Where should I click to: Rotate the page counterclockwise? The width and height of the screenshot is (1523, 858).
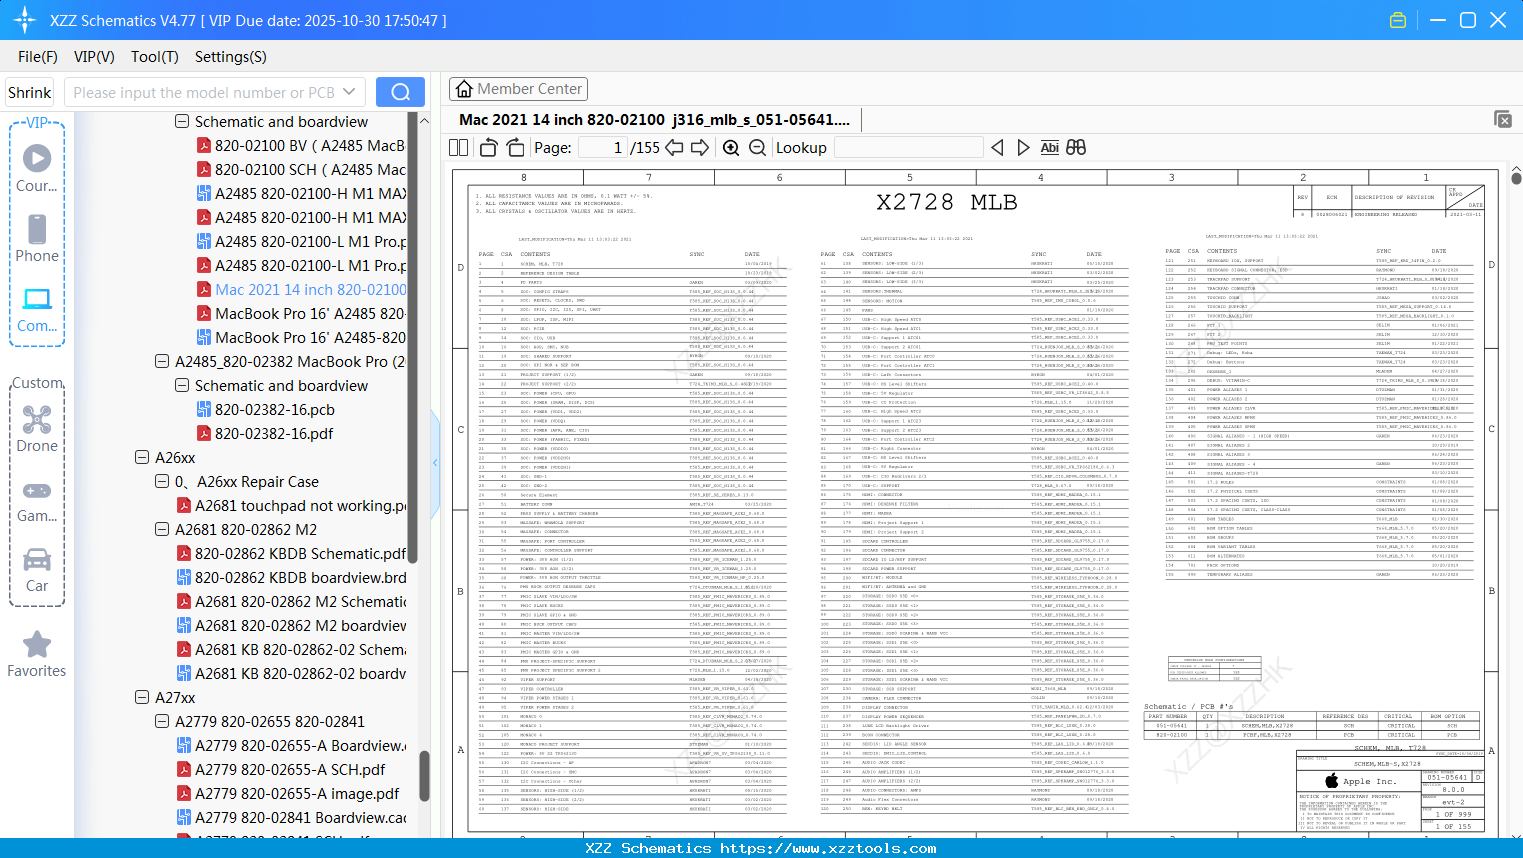[488, 148]
